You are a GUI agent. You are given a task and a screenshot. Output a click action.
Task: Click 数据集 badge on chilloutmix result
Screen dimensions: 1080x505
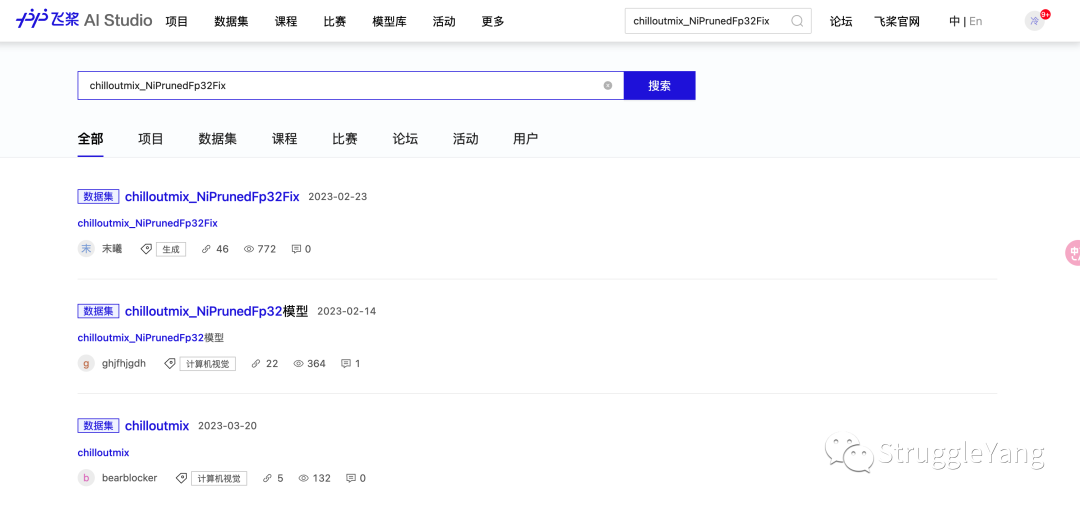(98, 425)
